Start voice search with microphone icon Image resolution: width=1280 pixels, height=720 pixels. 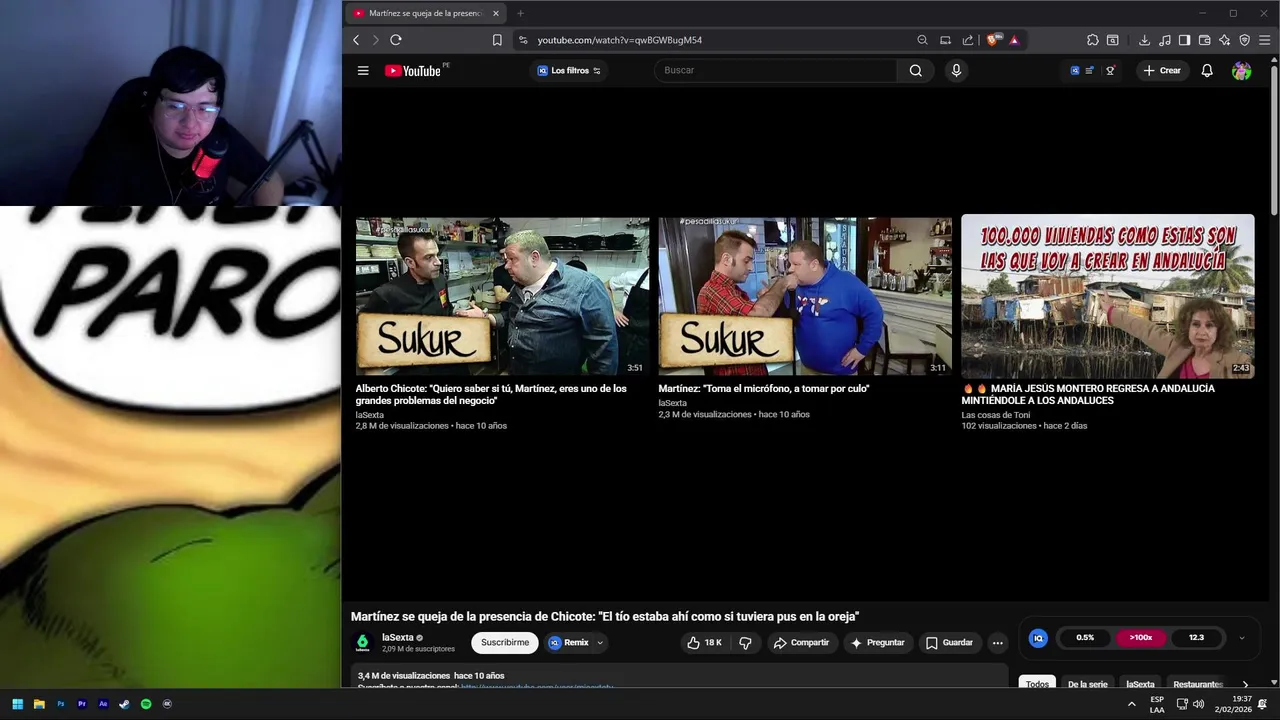[956, 70]
